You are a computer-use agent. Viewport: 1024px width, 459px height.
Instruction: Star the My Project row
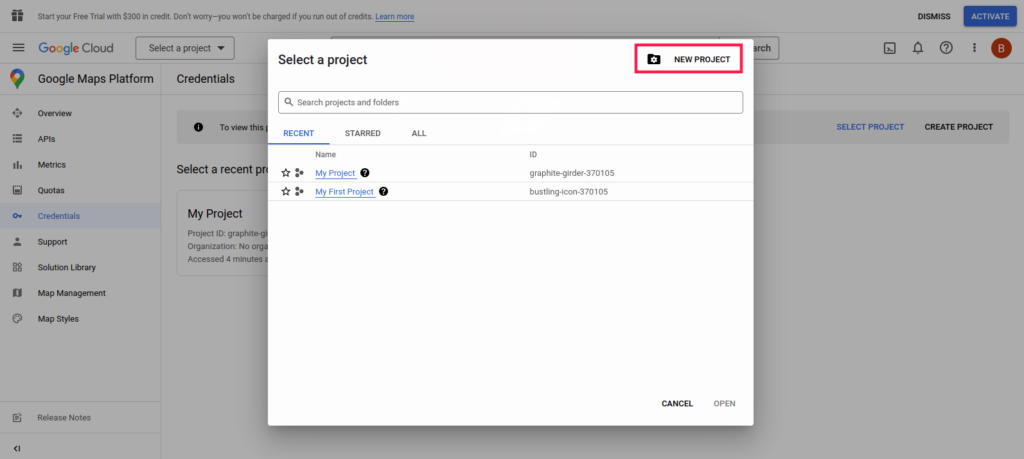[286, 173]
